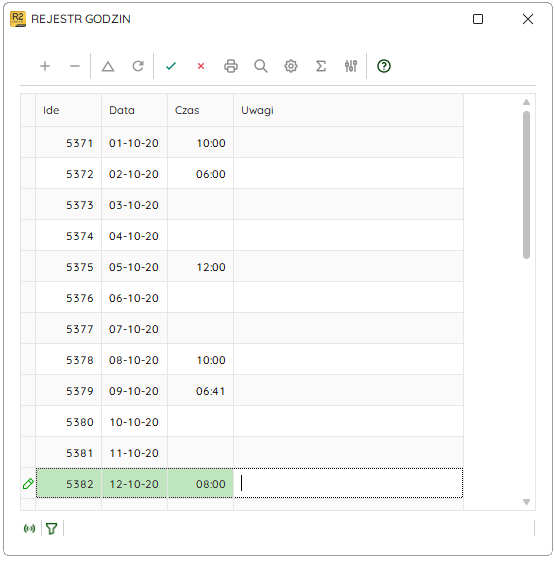Click the triangle edit icon in toolbar
The image size is (555, 562).
click(x=108, y=66)
